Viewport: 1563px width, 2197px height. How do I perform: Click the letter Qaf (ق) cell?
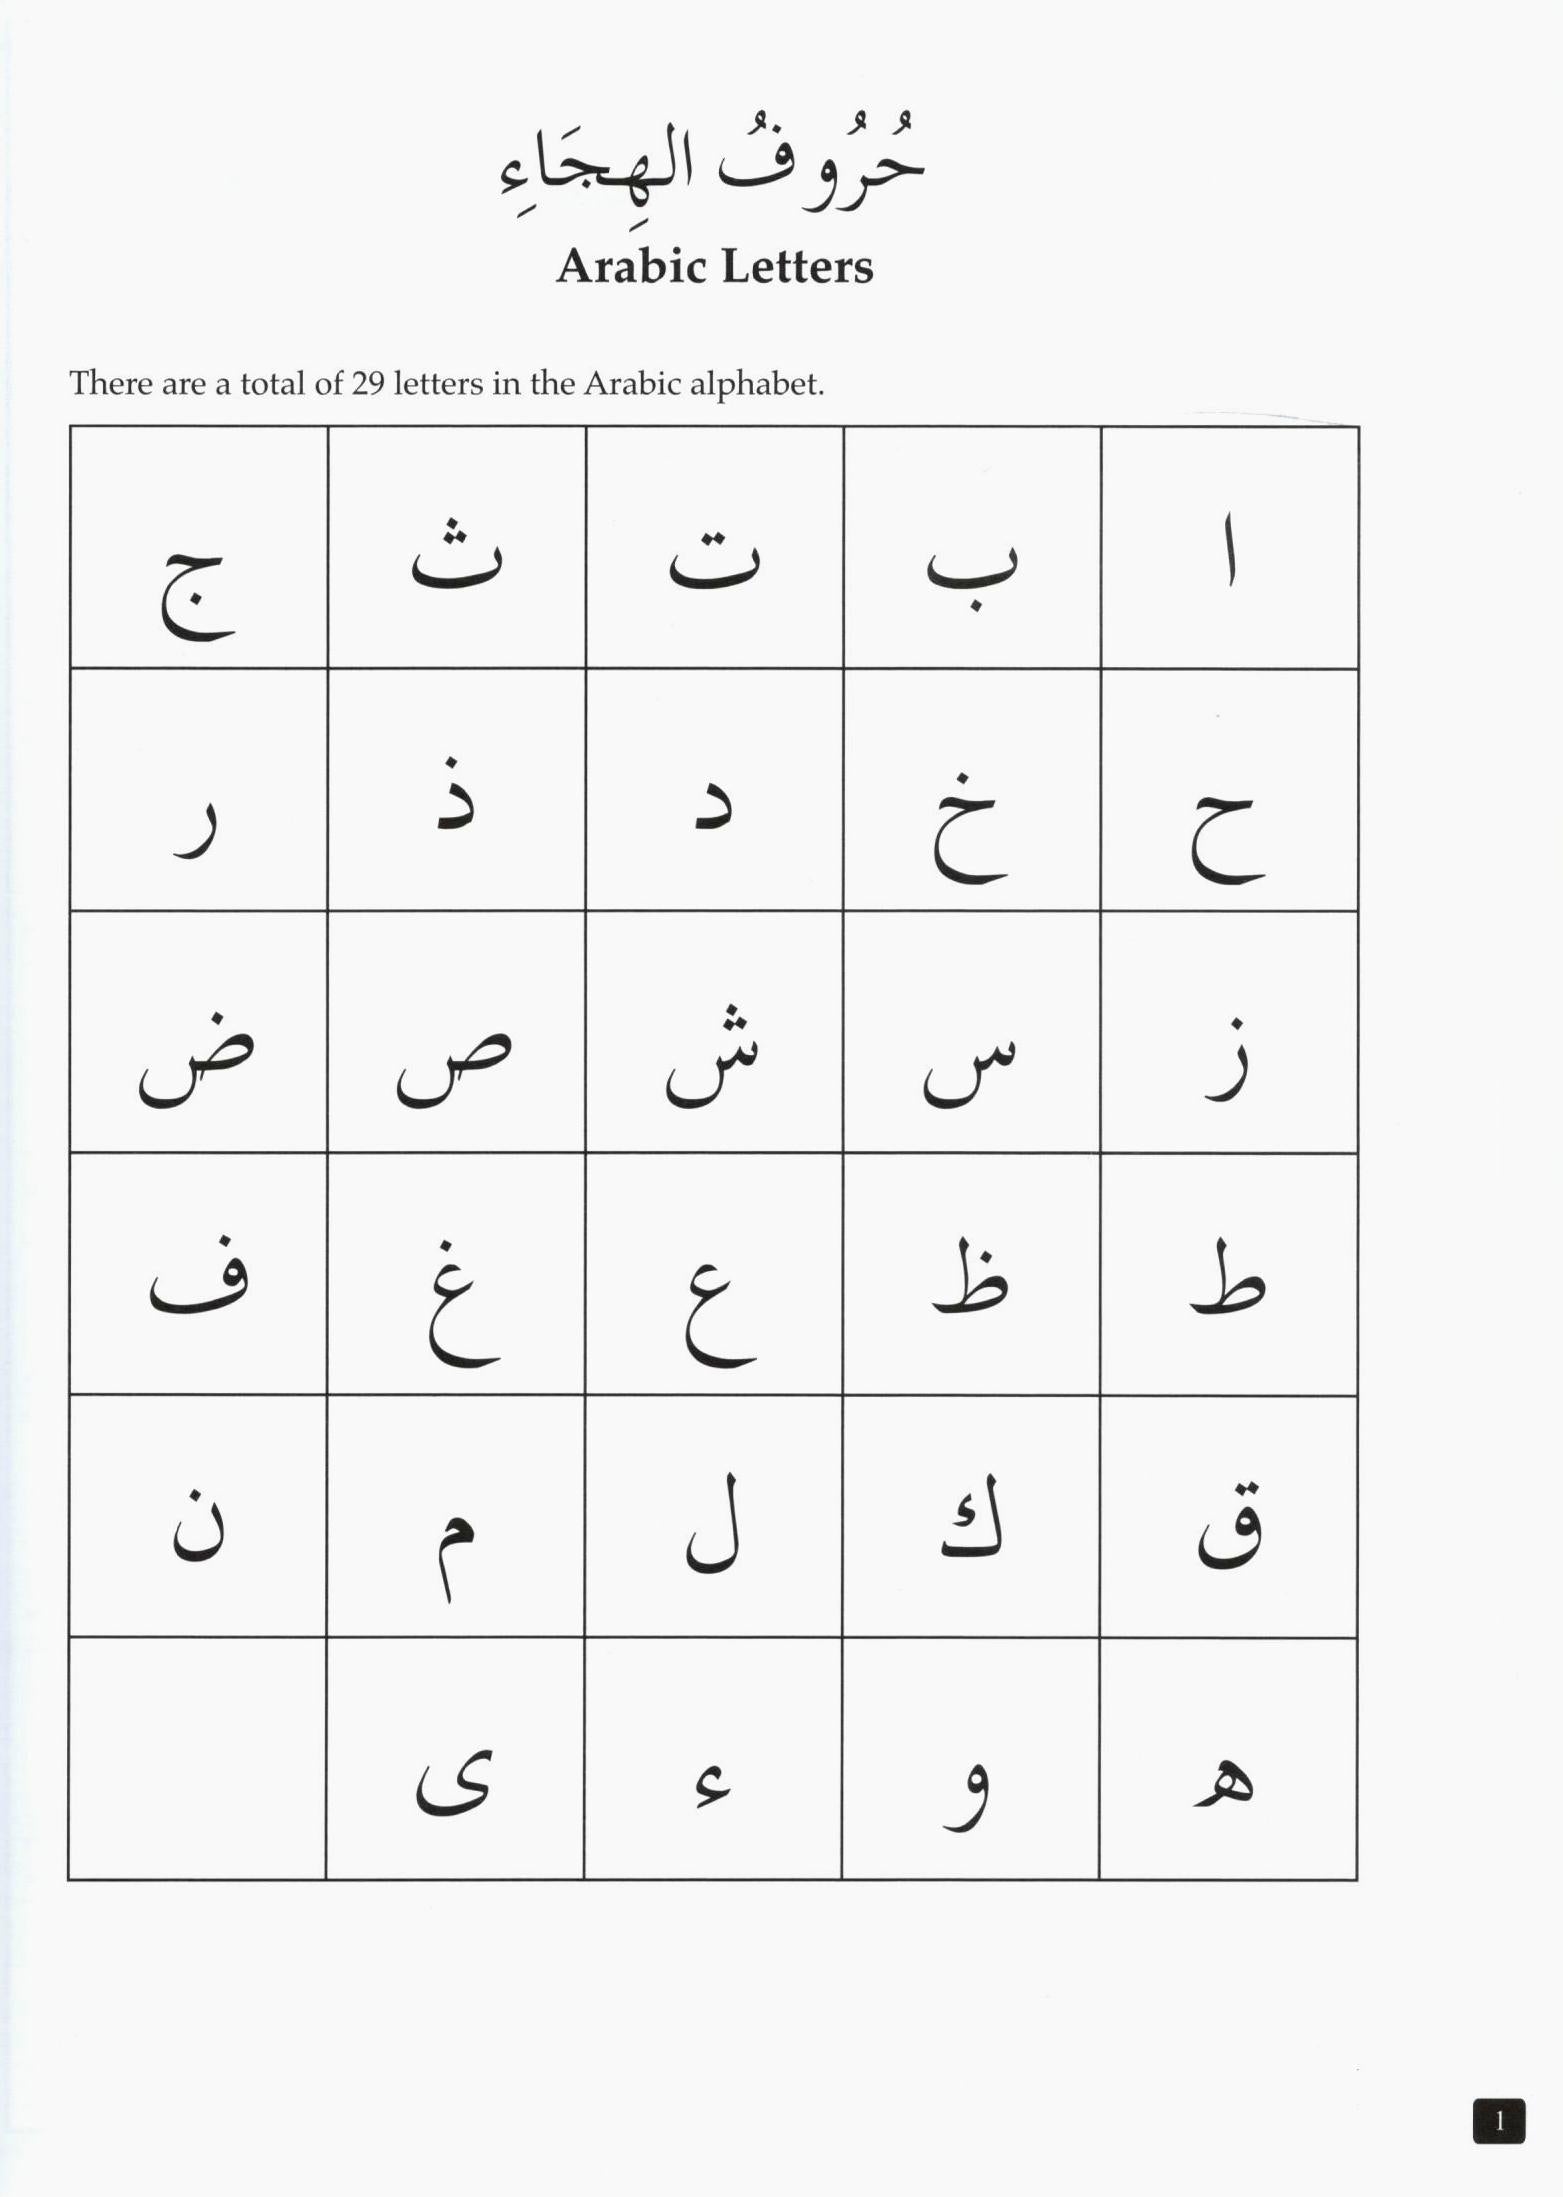point(1230,1516)
